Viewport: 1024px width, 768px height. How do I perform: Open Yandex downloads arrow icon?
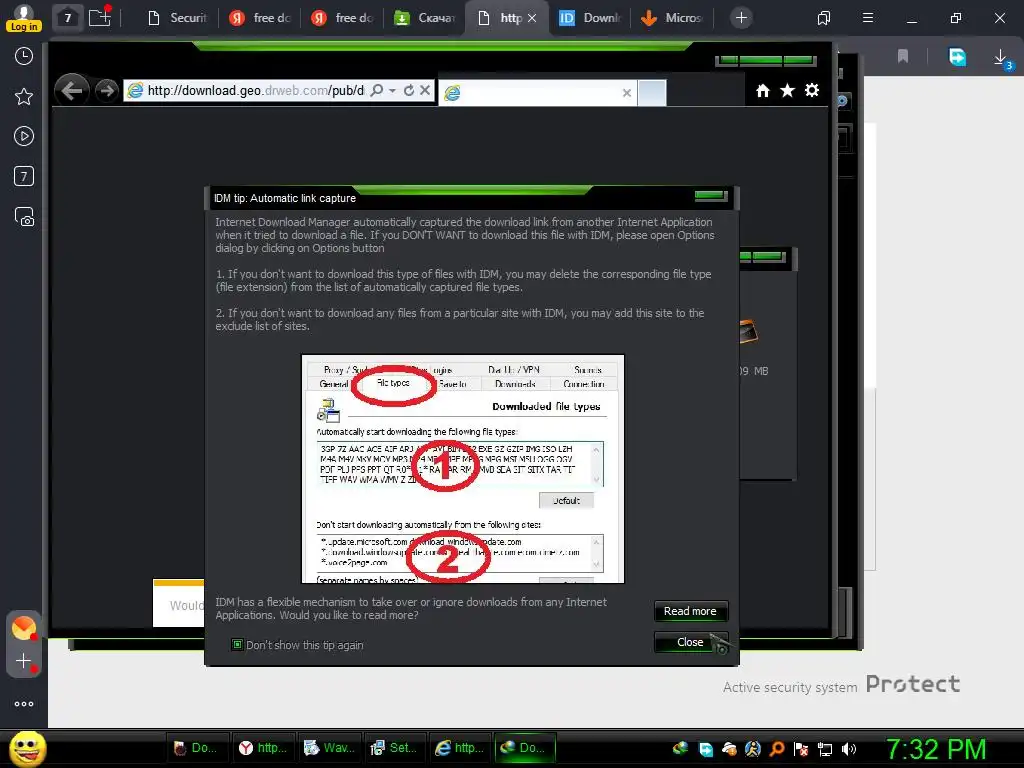coord(1000,57)
